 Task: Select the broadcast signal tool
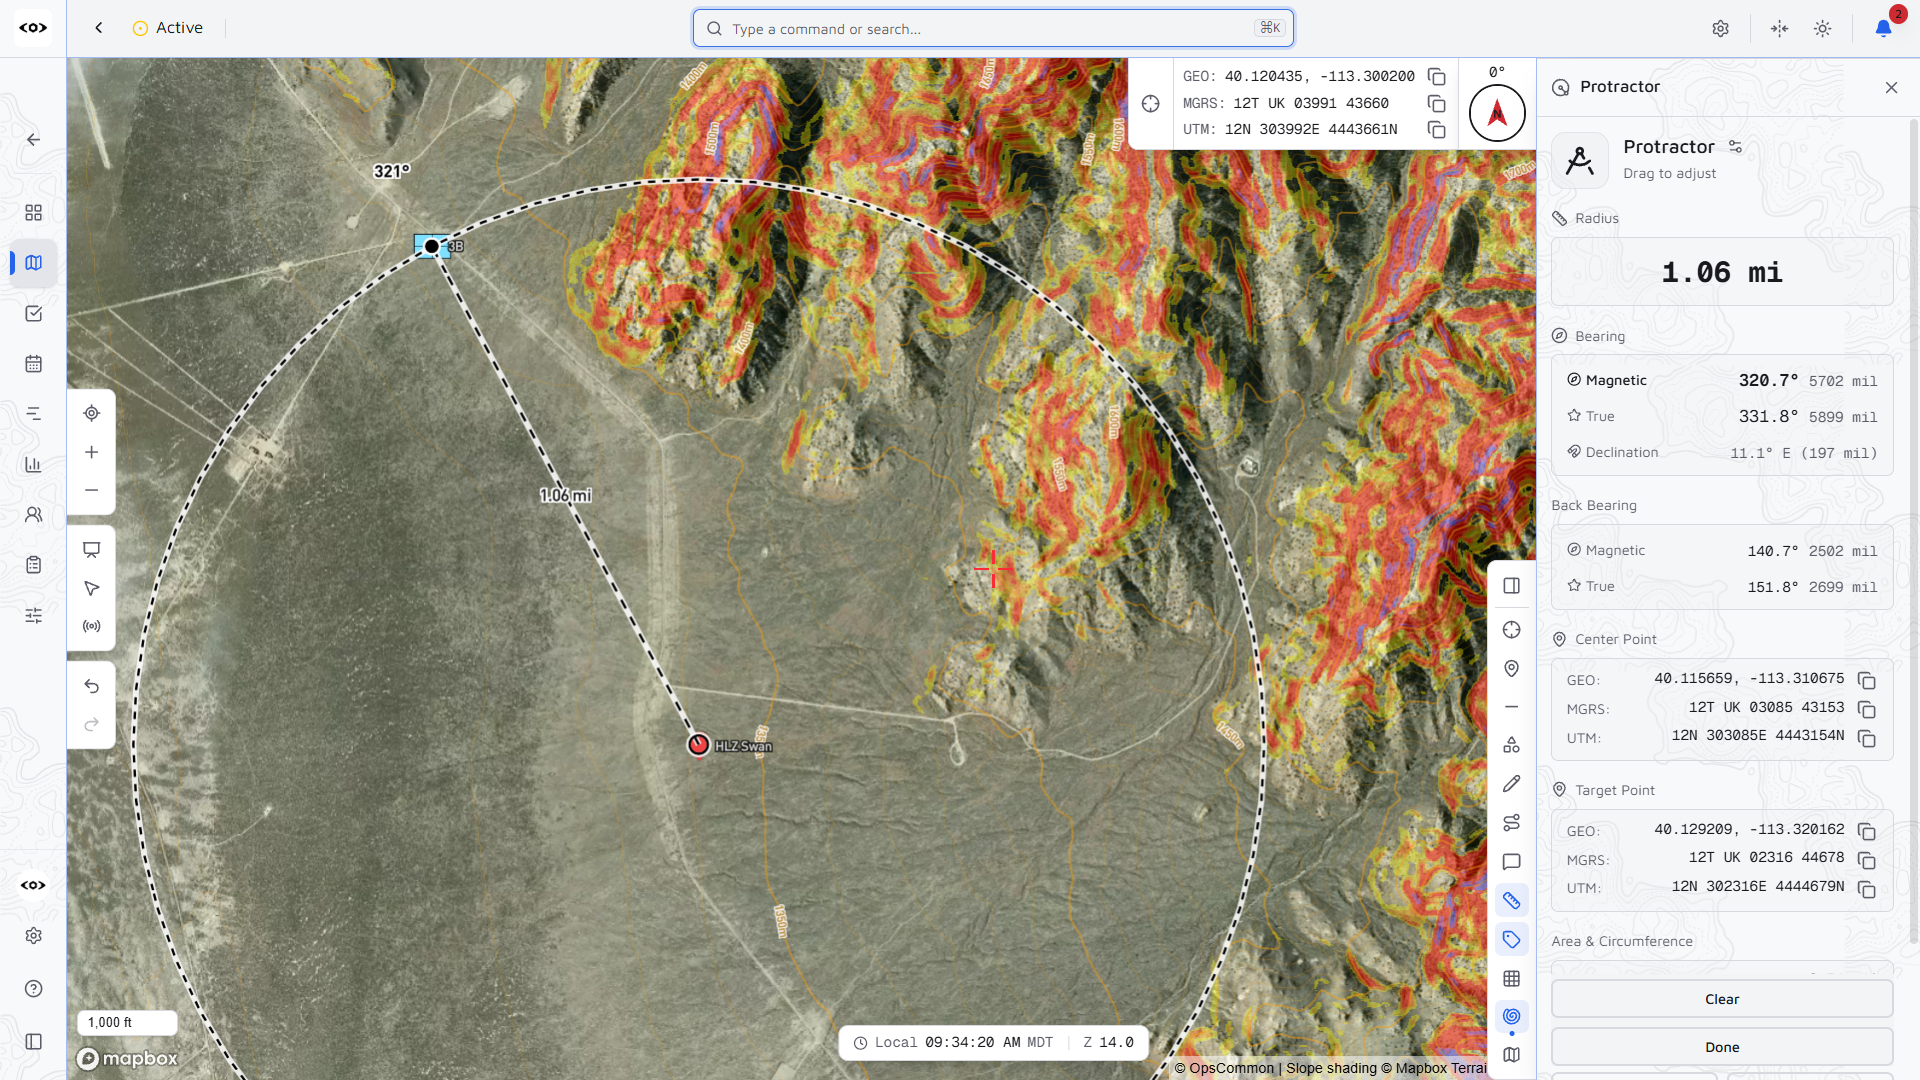tap(91, 626)
